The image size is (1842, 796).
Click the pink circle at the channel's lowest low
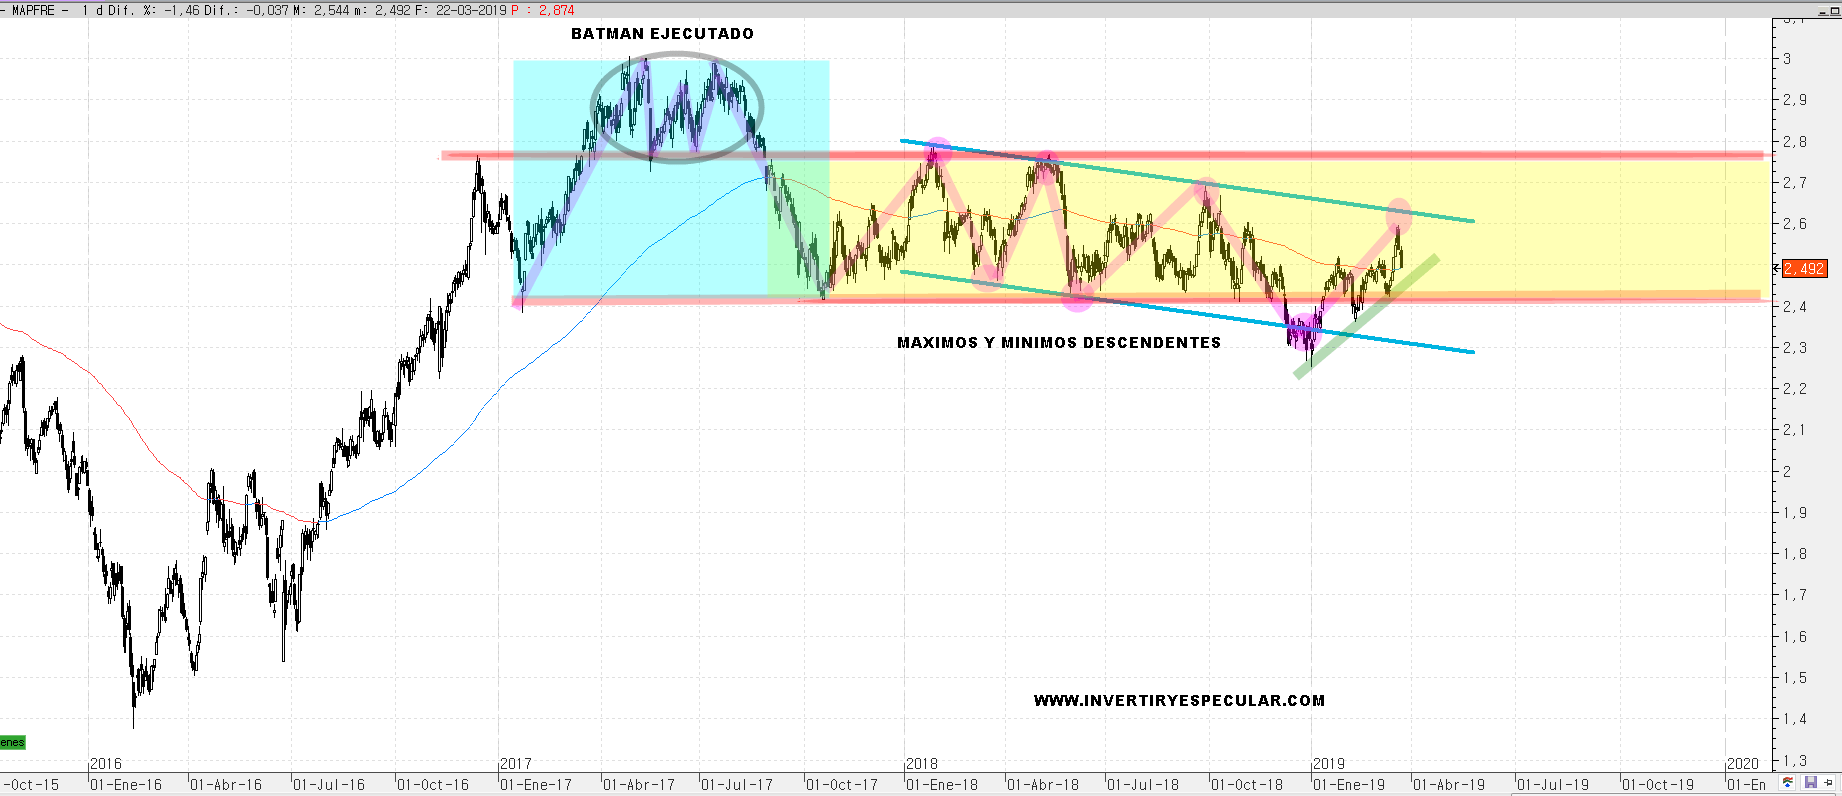[x=1303, y=331]
